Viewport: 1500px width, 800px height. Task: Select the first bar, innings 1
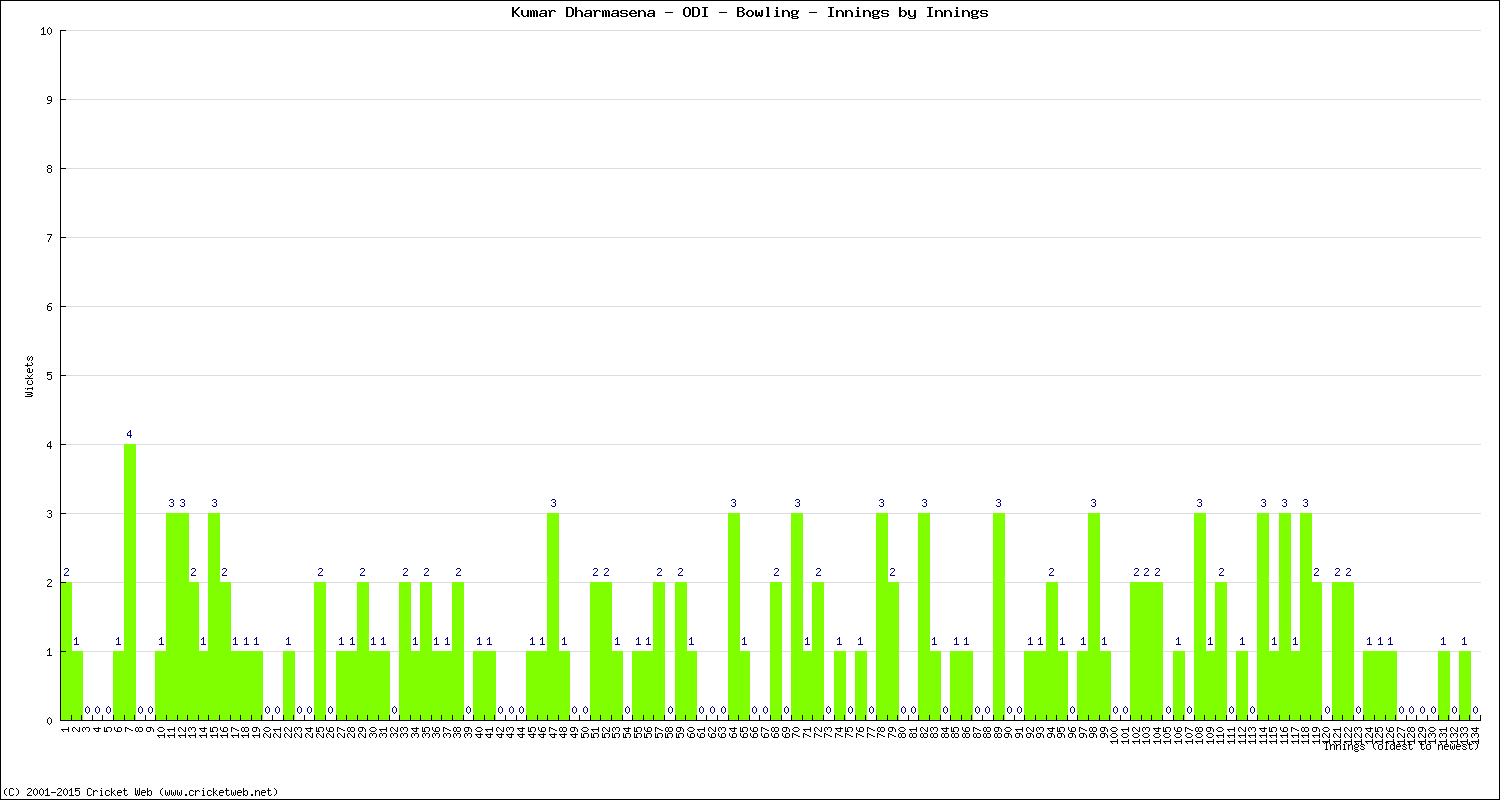[66, 651]
